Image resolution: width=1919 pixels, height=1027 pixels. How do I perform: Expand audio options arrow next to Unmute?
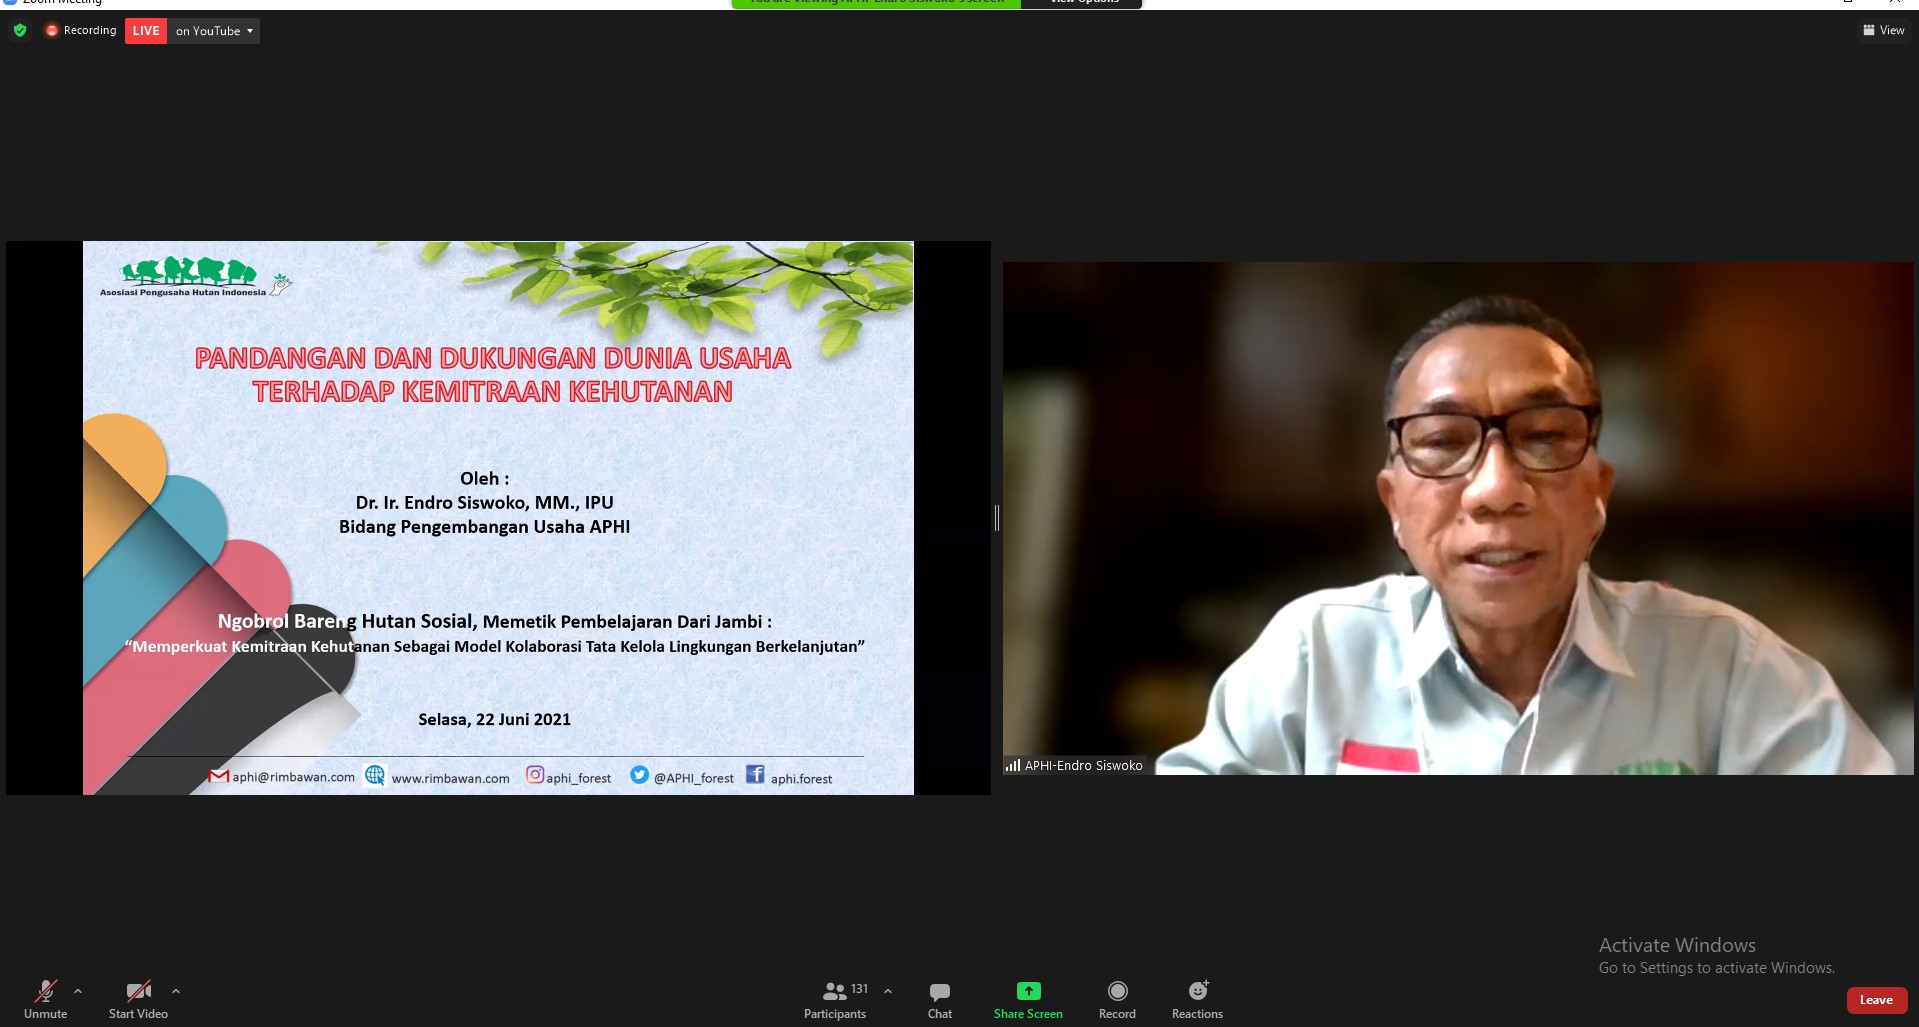click(x=78, y=991)
